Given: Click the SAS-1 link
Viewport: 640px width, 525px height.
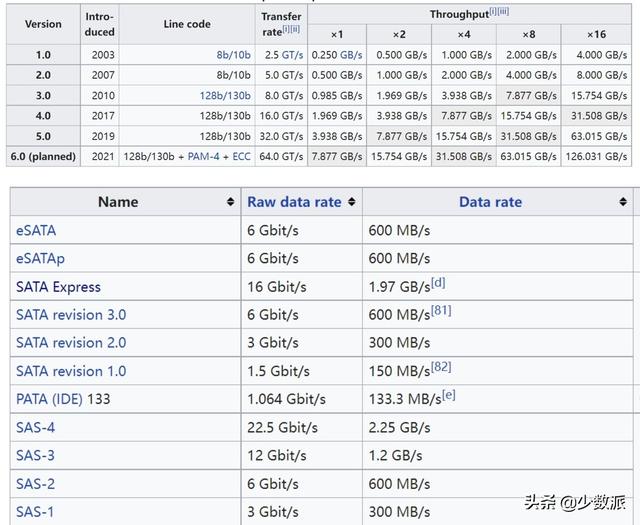Looking at the screenshot, I should pyautogui.click(x=35, y=512).
